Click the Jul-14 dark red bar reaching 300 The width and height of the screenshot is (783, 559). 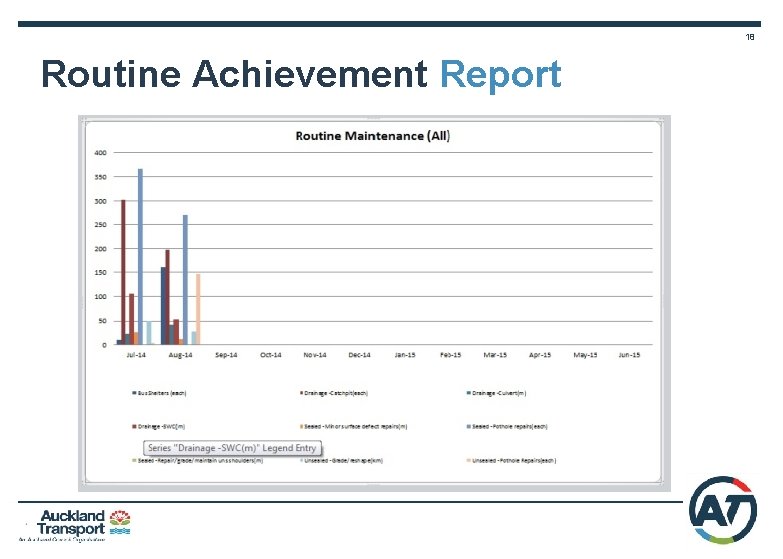(x=123, y=272)
